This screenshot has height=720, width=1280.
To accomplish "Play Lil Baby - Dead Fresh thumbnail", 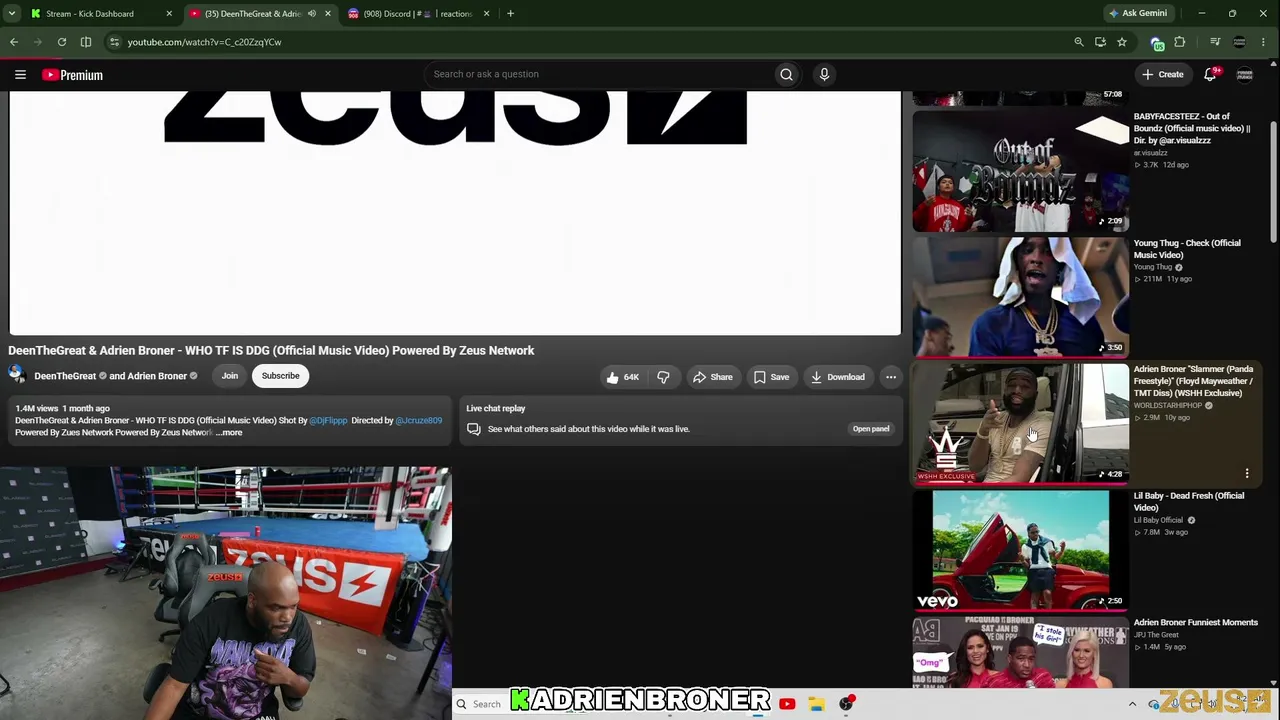I will coord(1020,550).
